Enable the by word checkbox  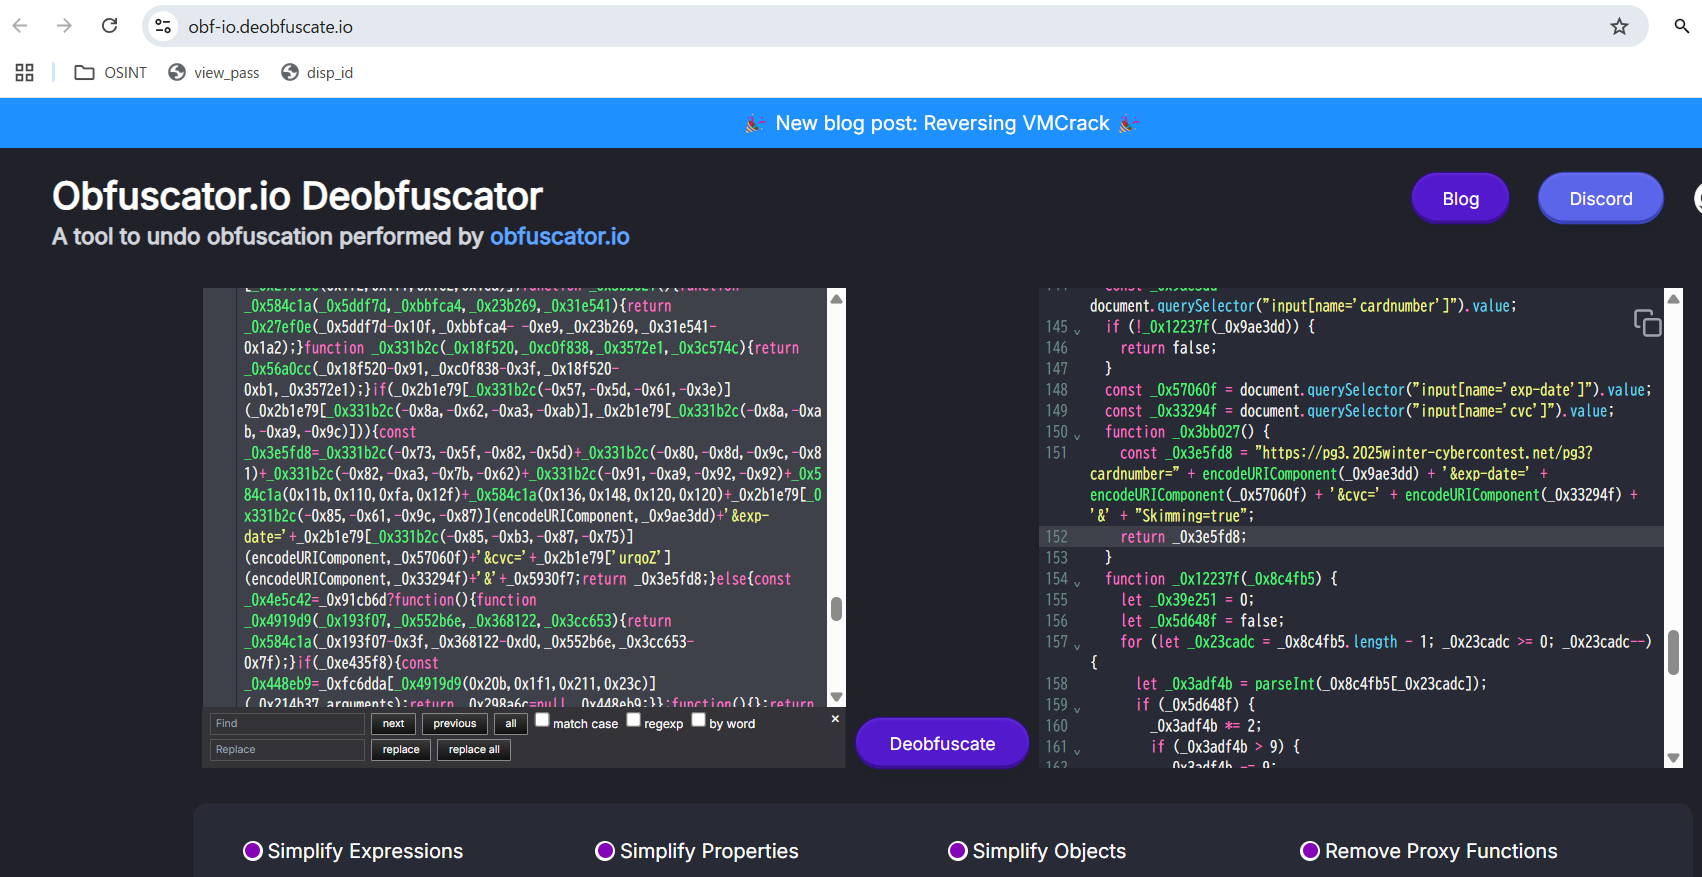pyautogui.click(x=698, y=720)
